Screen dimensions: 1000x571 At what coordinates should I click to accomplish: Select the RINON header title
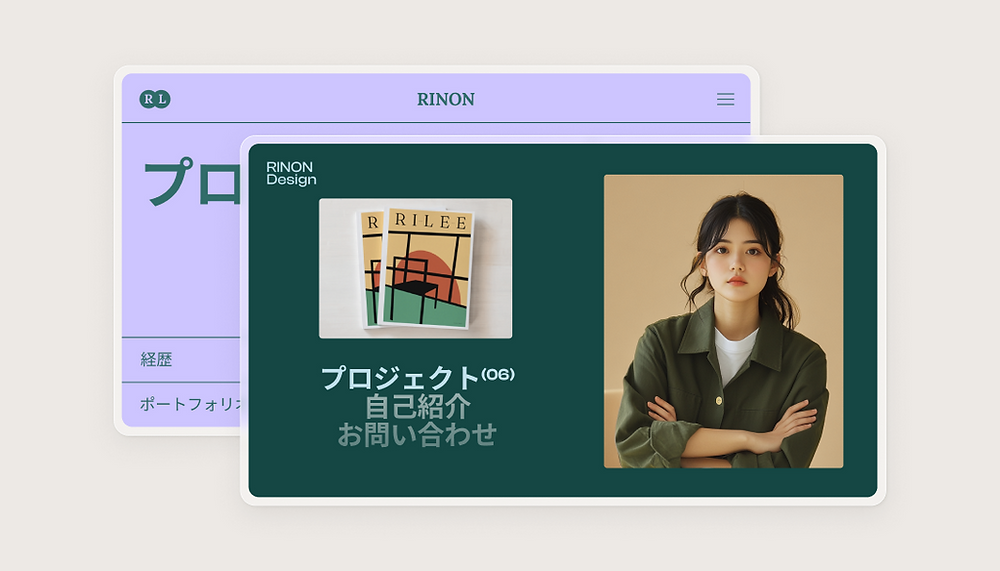coord(446,100)
